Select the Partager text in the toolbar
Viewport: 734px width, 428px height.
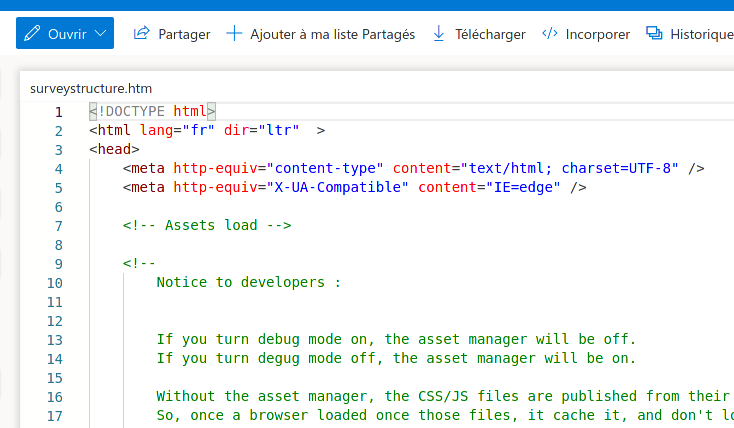pyautogui.click(x=184, y=34)
